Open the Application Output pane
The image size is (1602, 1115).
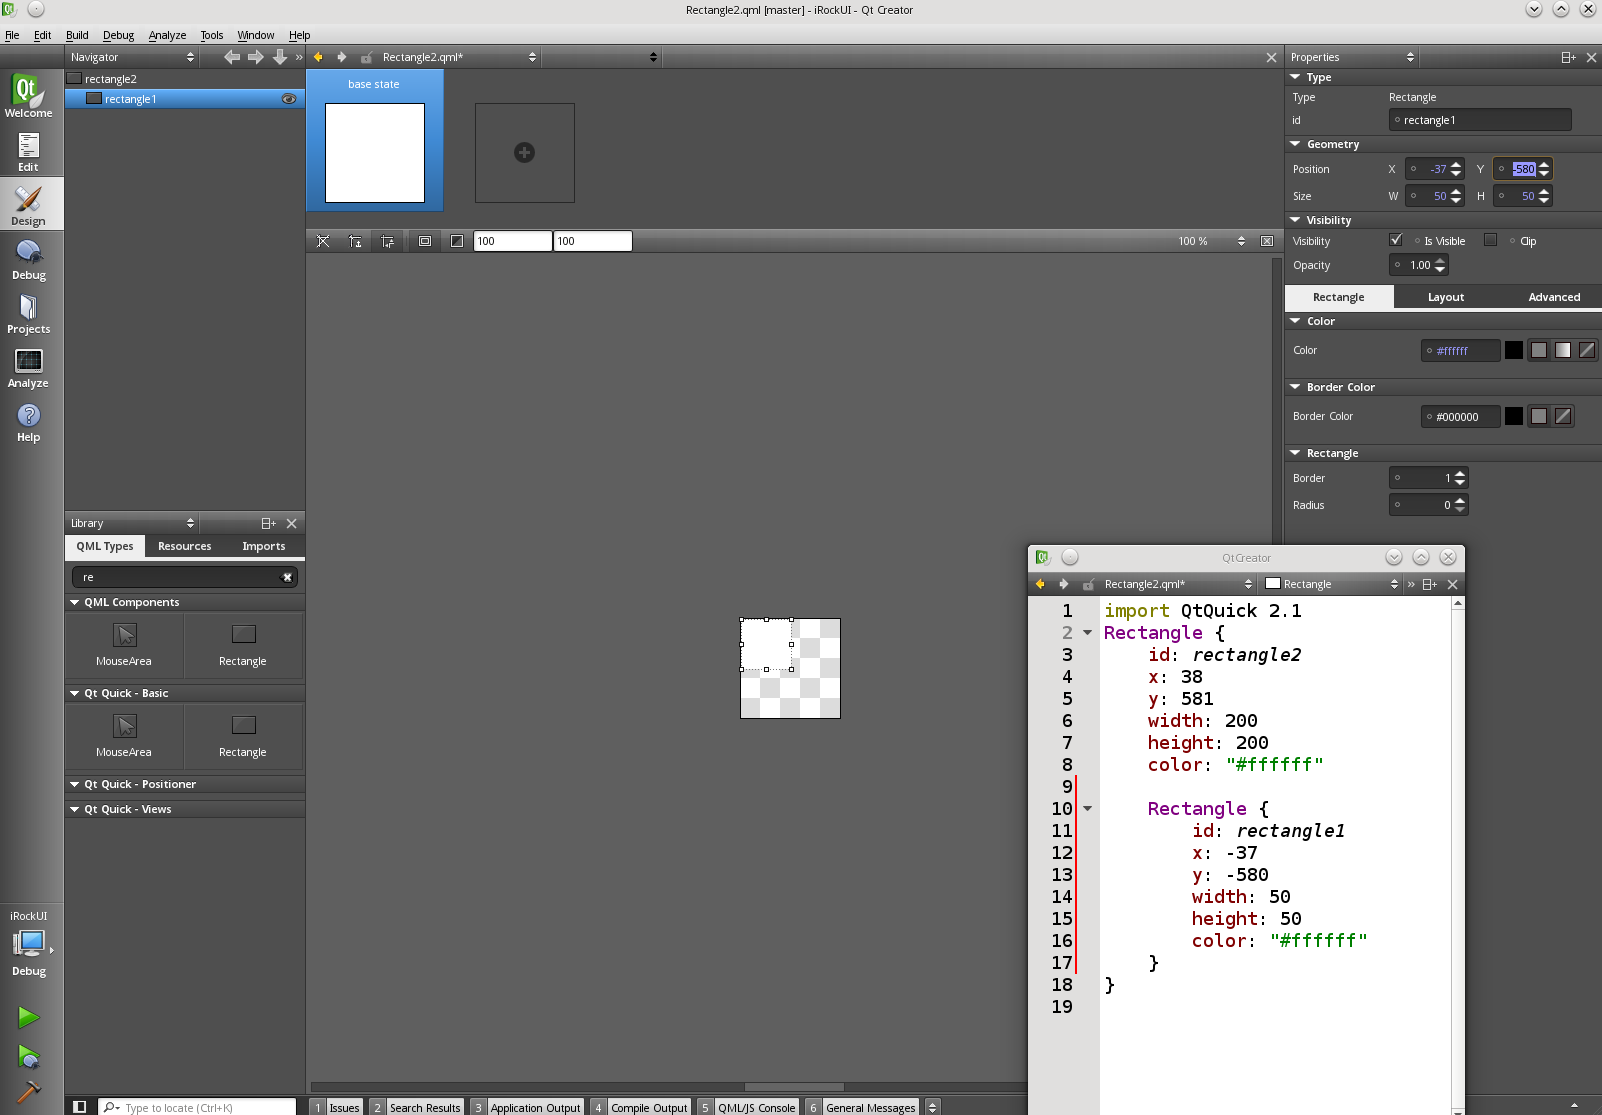point(527,1107)
